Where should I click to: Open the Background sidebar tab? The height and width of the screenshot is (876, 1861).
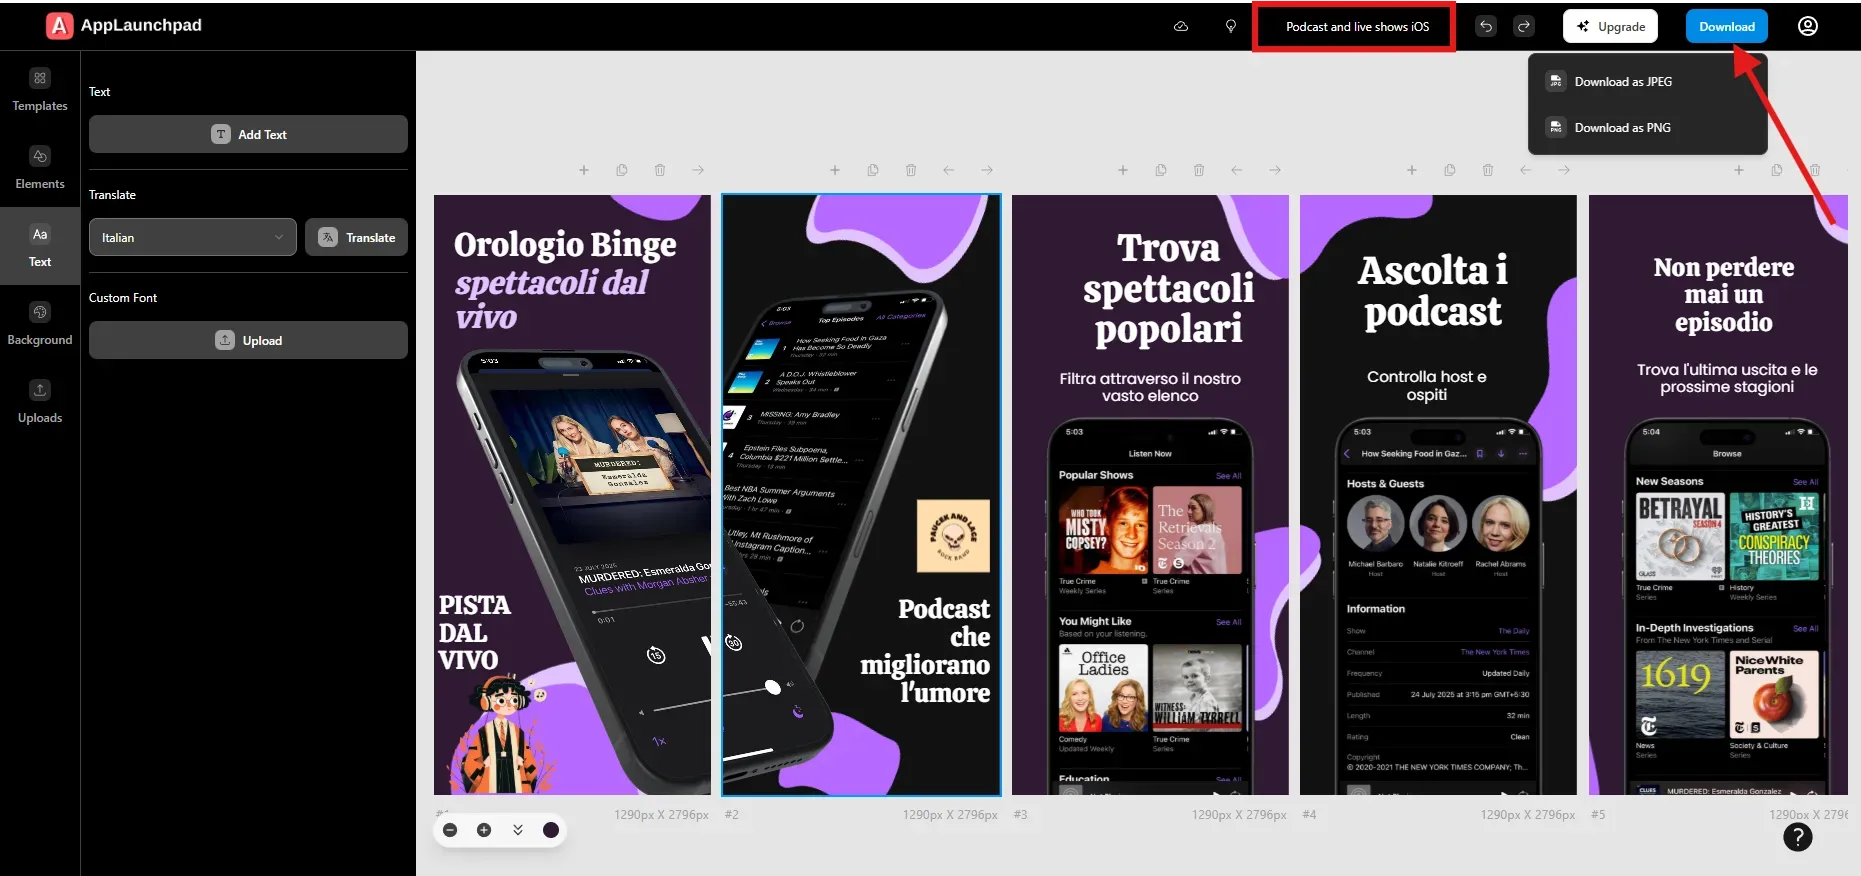point(40,324)
